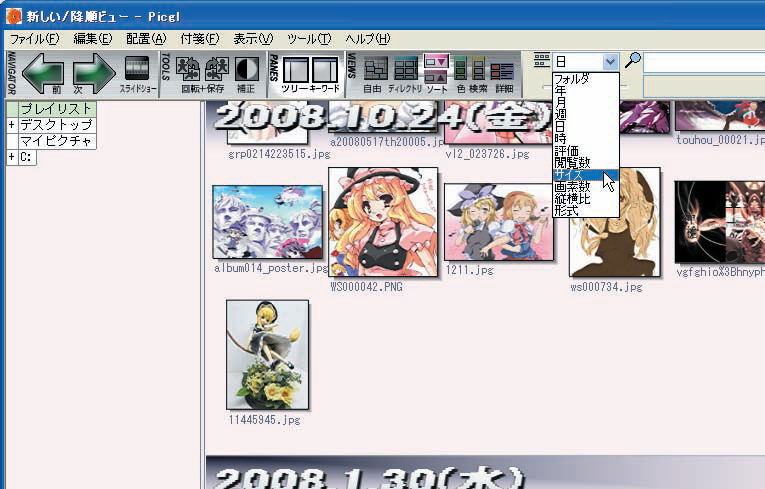
Task: Click the 2008.10.24(金) date header
Action: point(383,118)
